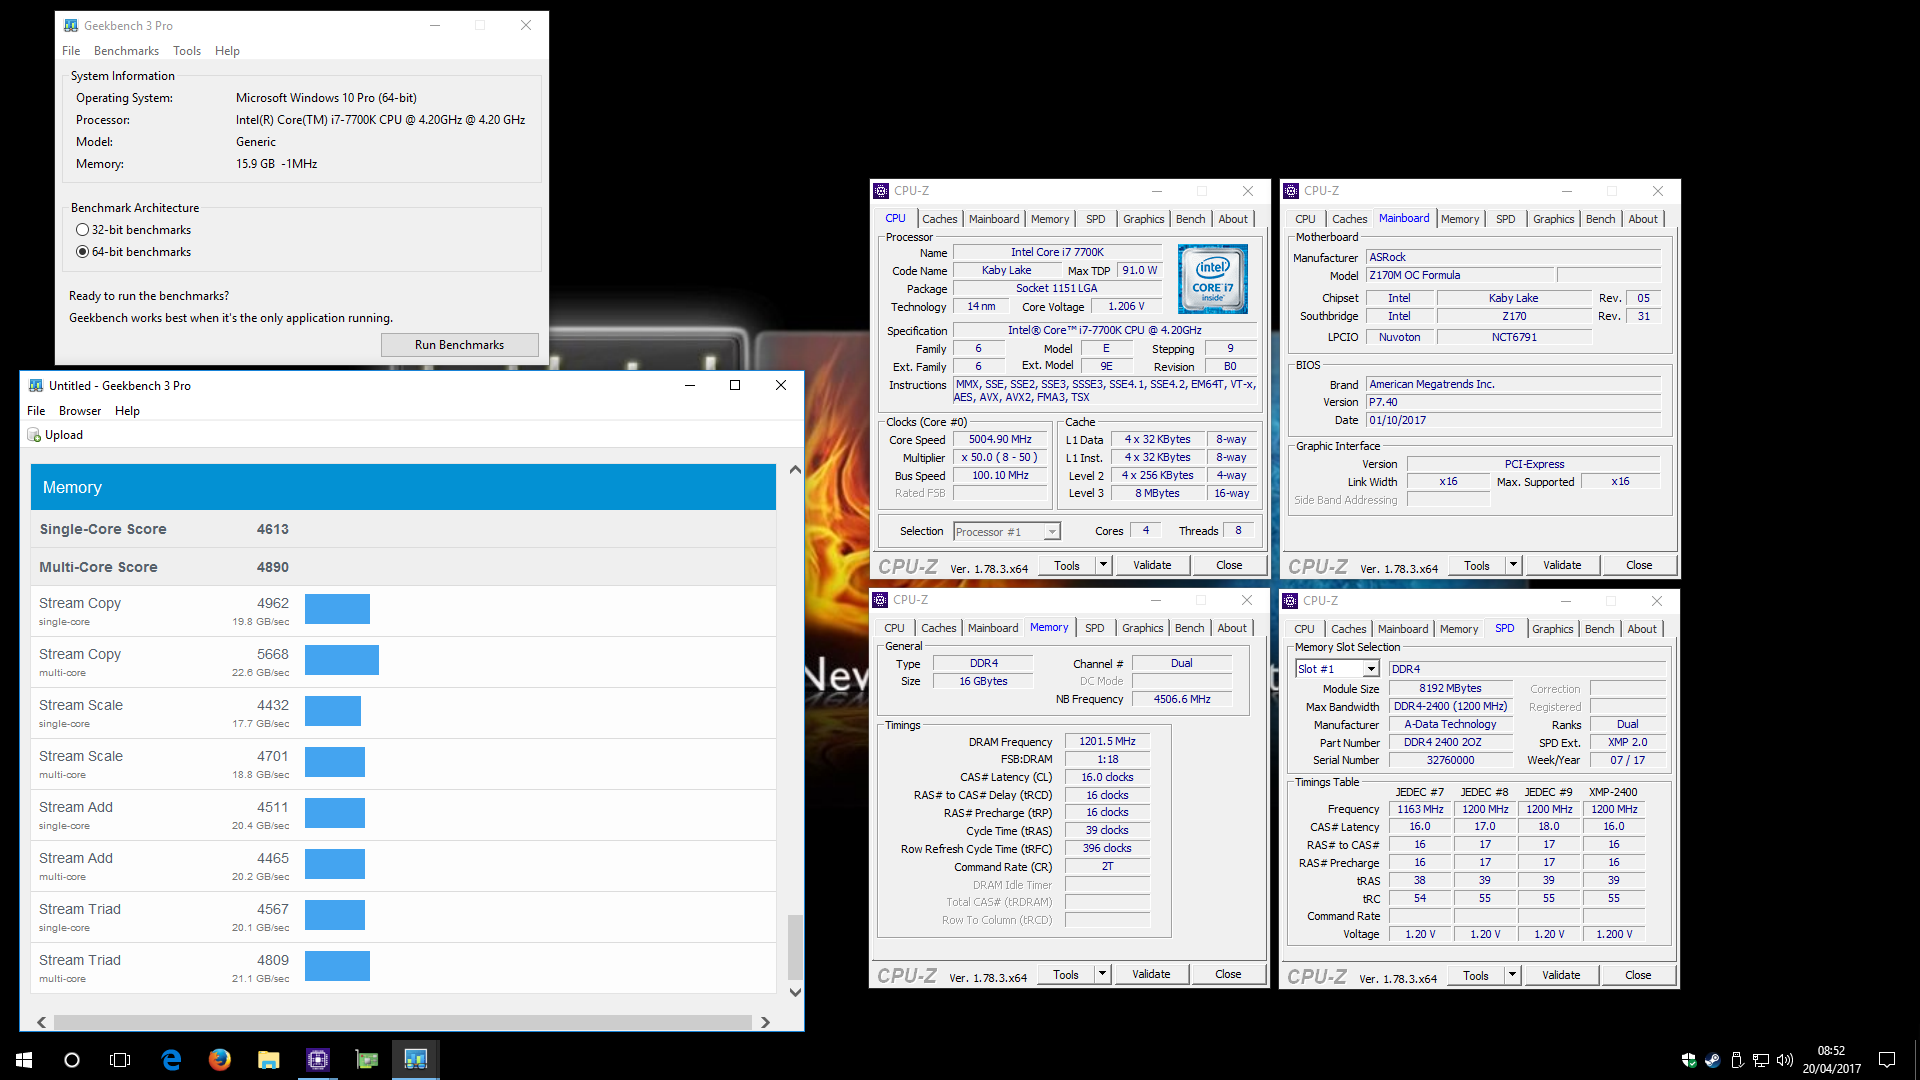Click the Core Speed value 5004.90 MHz
The image size is (1920, 1080).
coord(1000,440)
